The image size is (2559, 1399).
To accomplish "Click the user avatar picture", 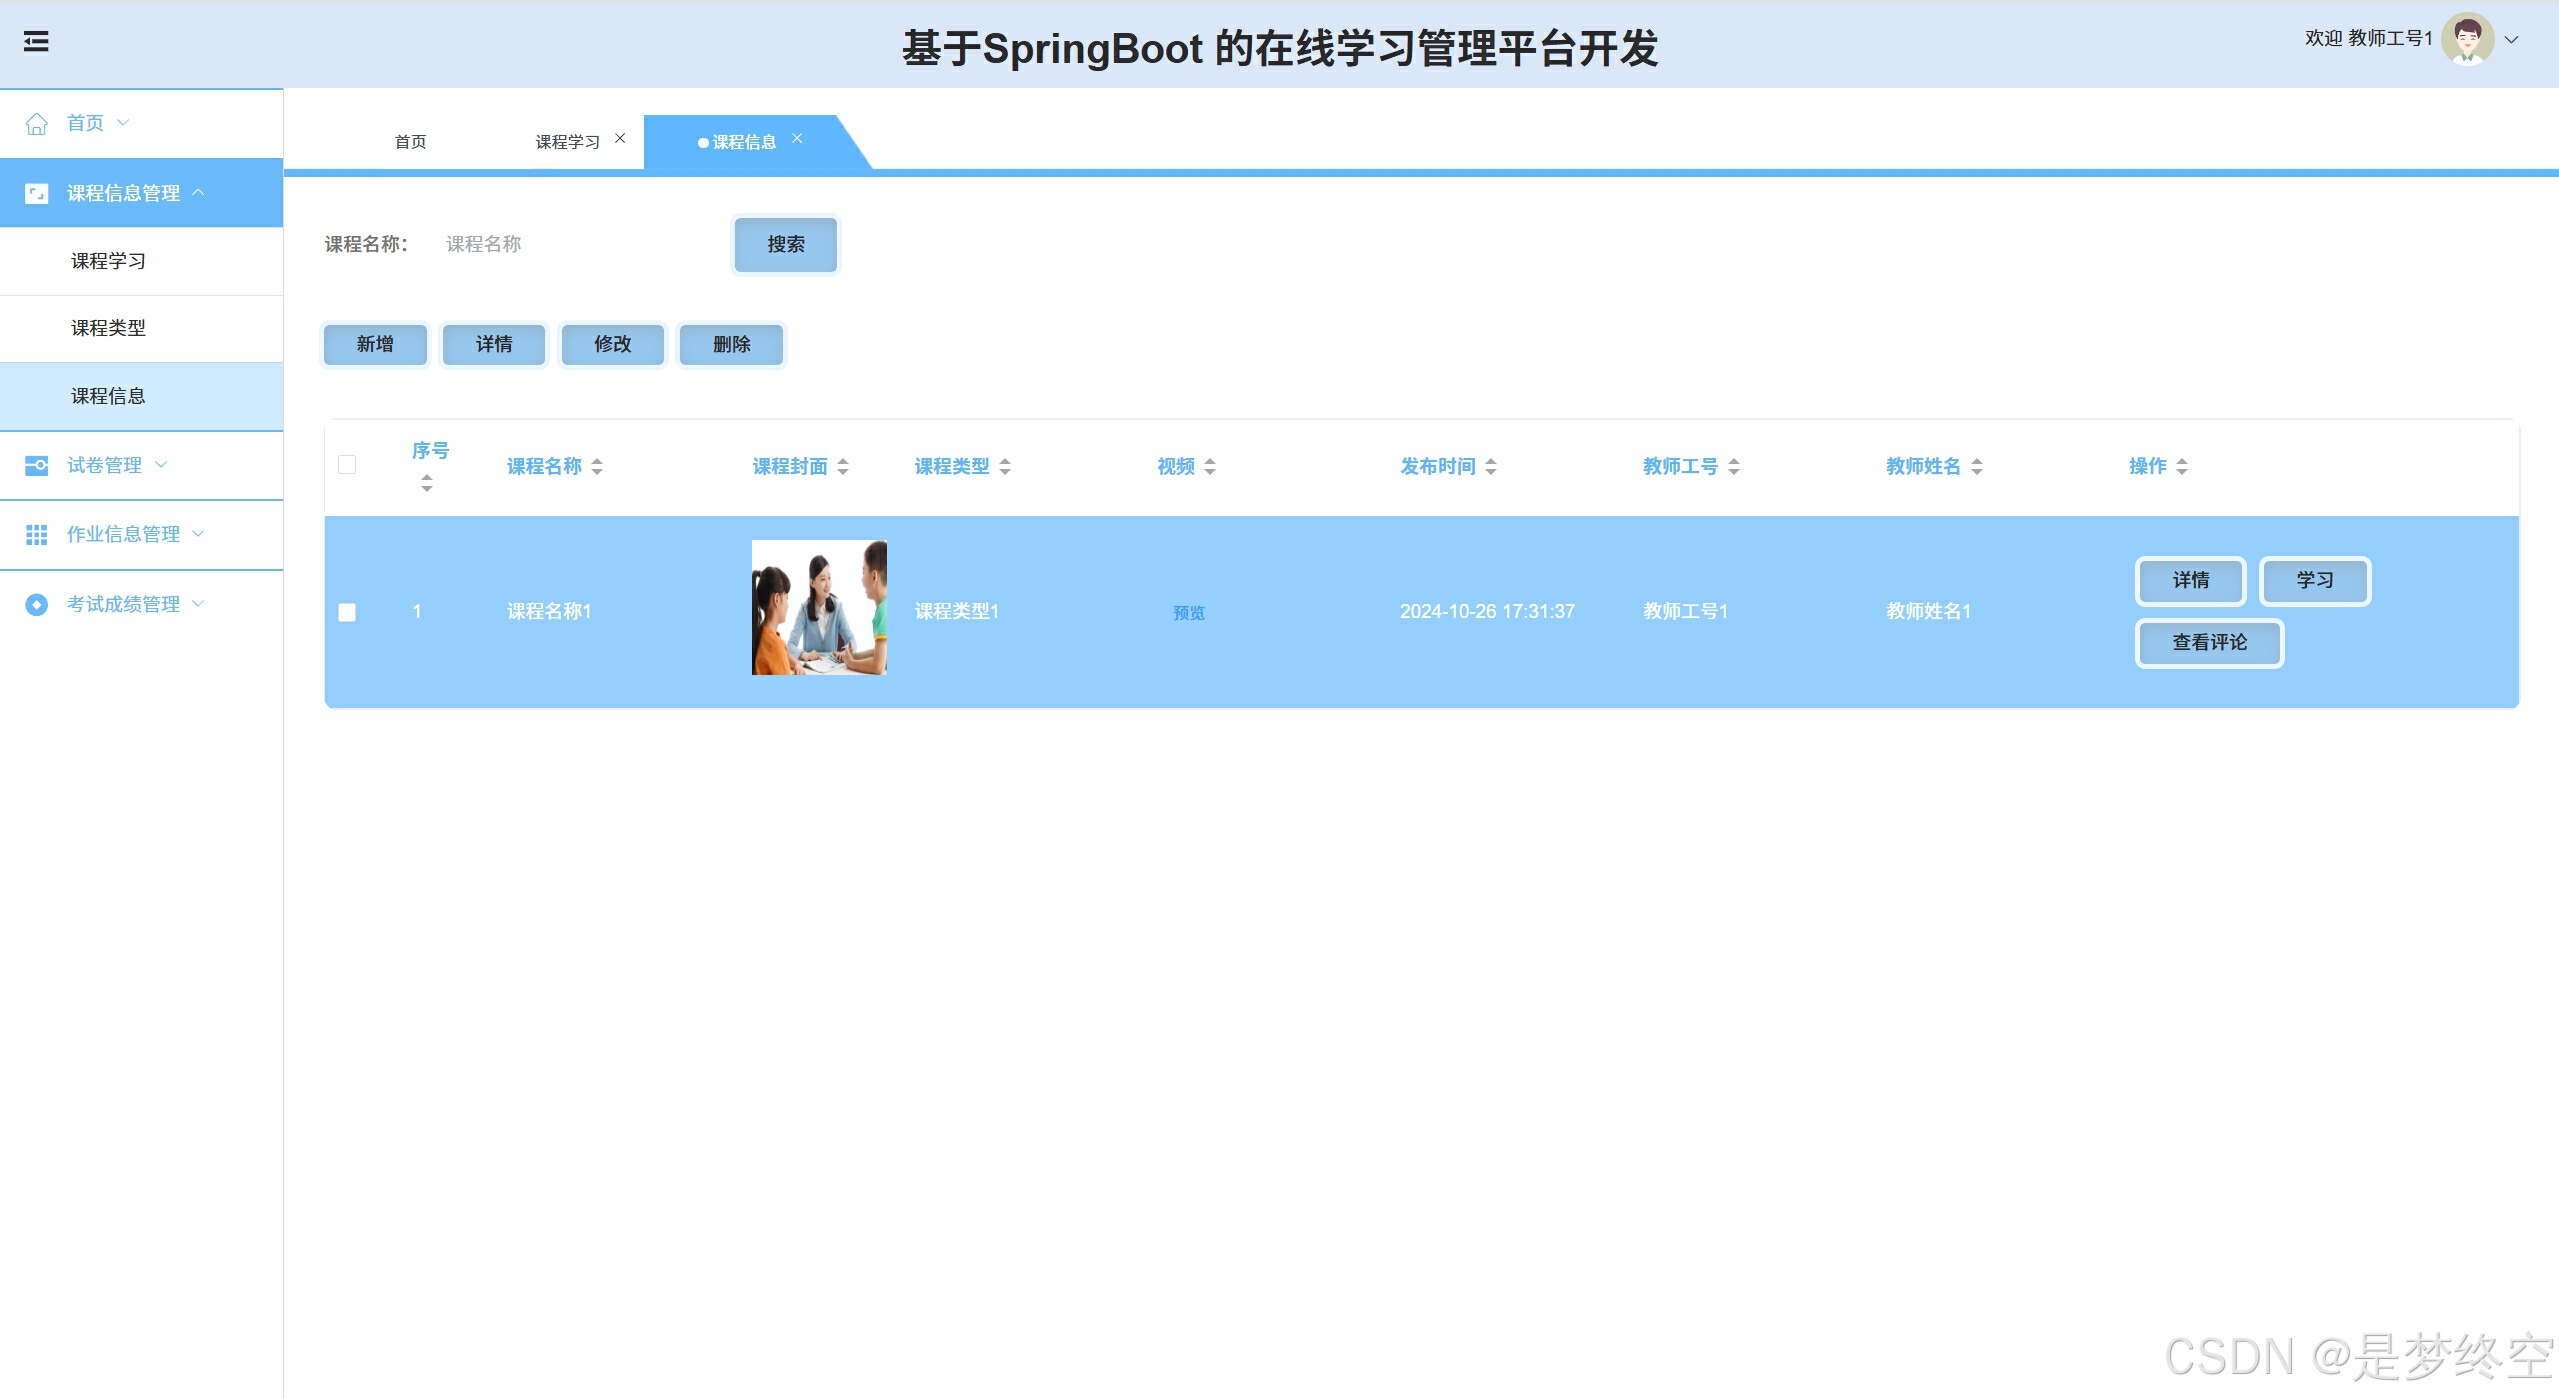I will pos(2467,39).
